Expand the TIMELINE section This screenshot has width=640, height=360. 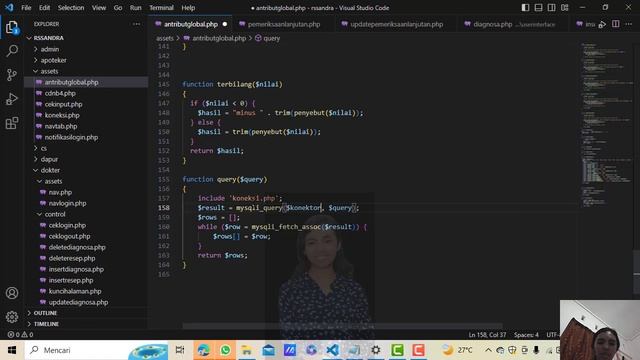pyautogui.click(x=46, y=324)
